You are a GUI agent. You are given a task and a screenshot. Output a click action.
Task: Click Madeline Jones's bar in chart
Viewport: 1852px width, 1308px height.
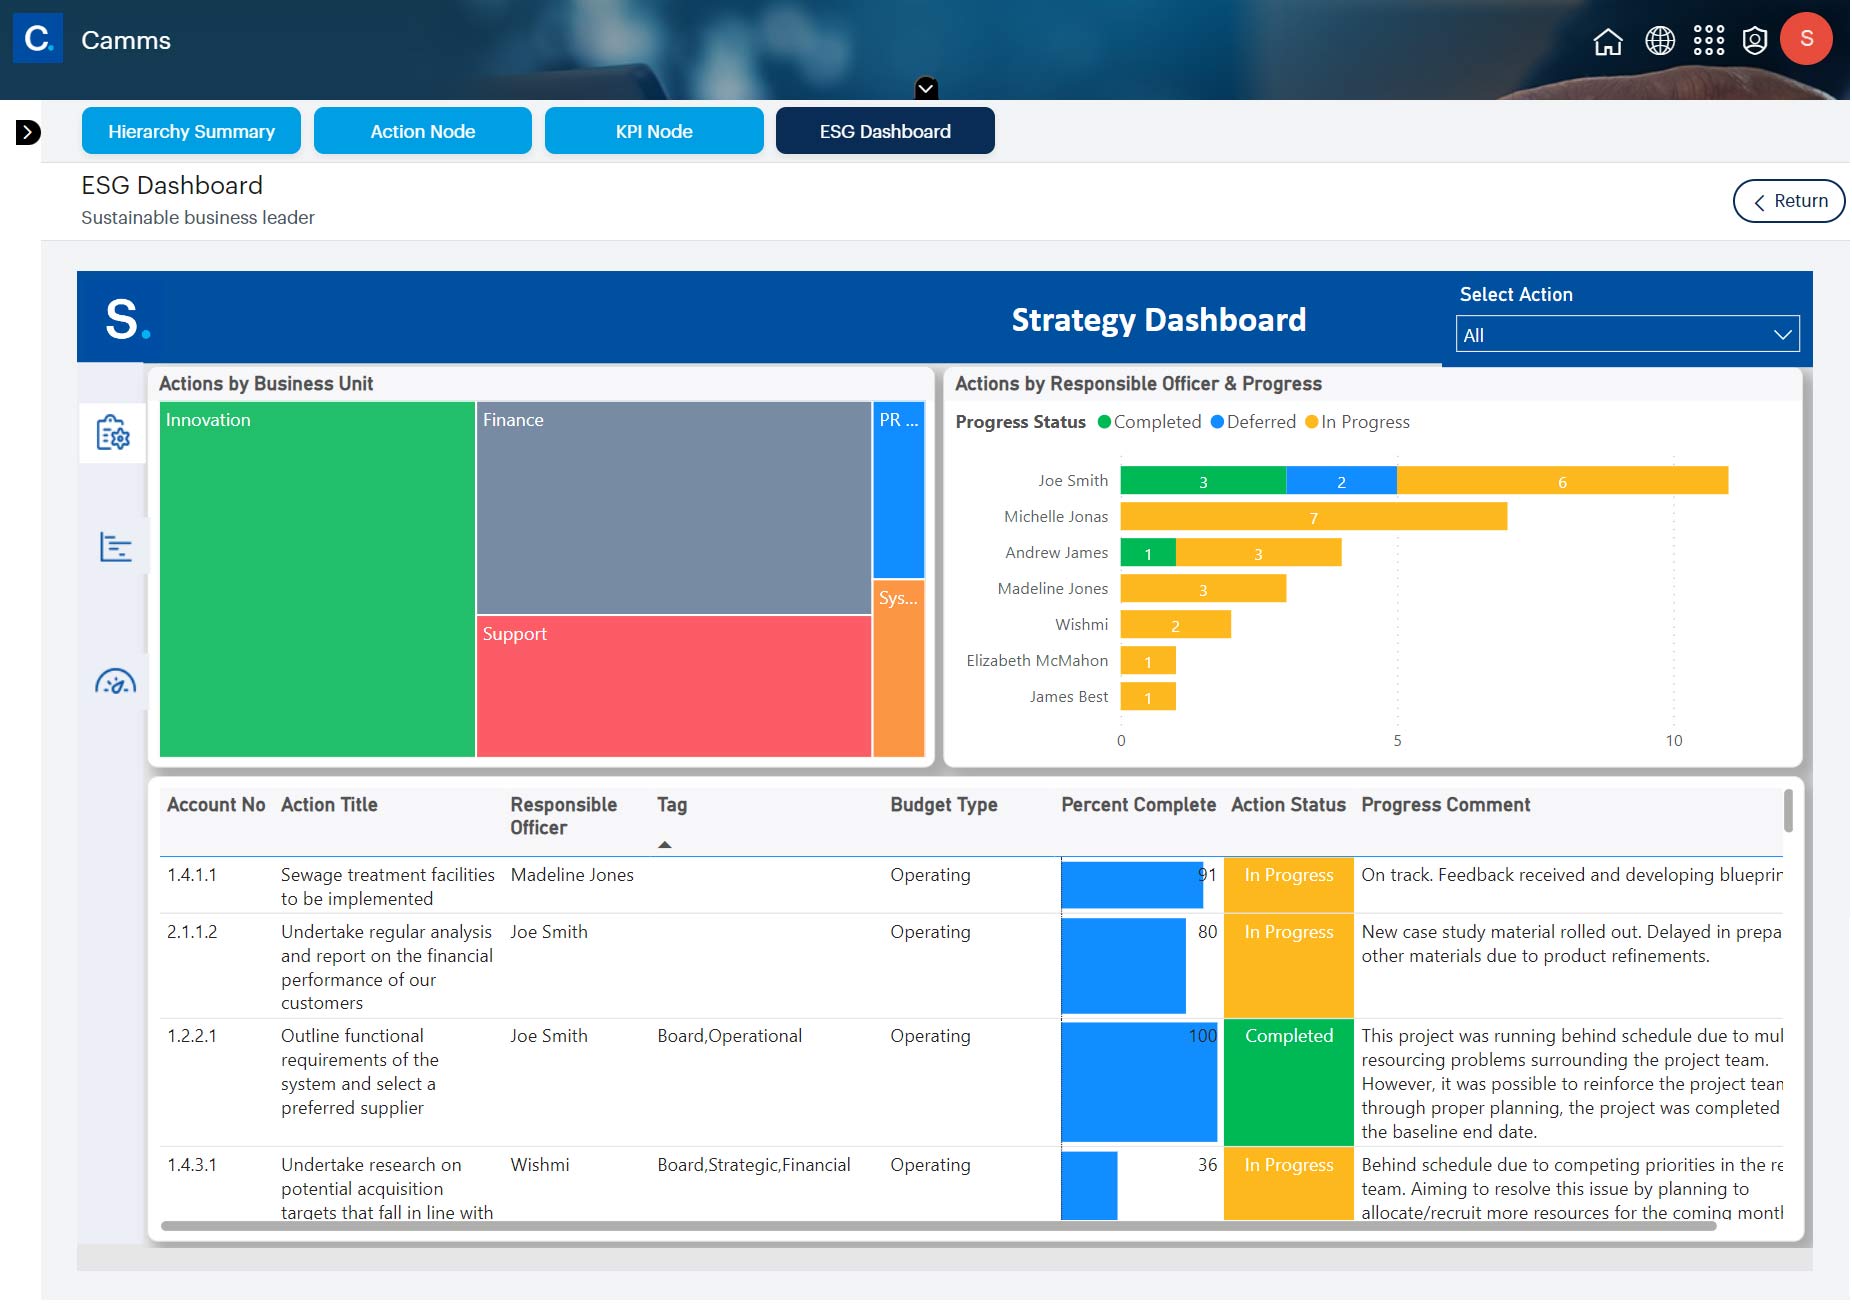pyautogui.click(x=1203, y=589)
